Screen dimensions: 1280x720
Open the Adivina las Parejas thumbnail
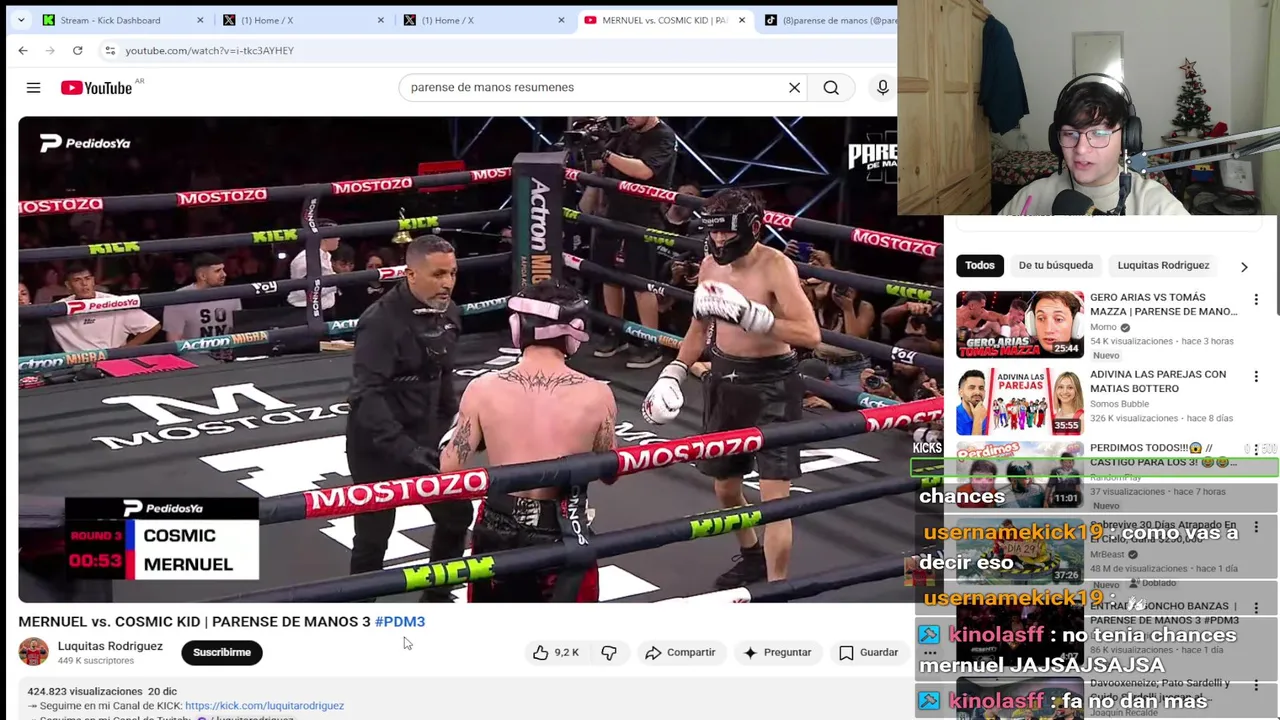(x=1019, y=401)
